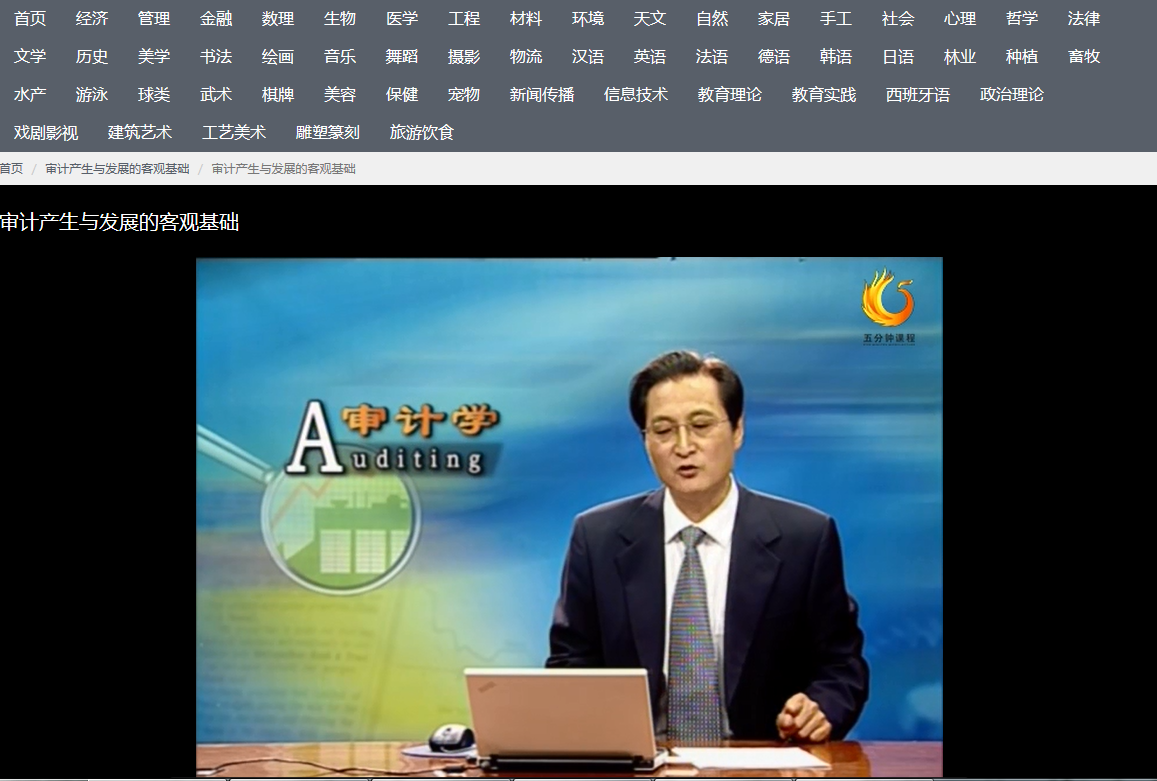Open the 信息技术 category
The height and width of the screenshot is (781, 1157).
[636, 95]
